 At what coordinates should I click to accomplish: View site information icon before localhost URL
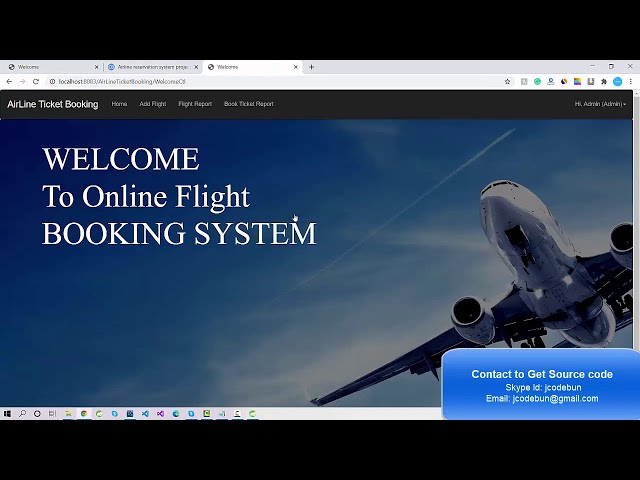pos(52,82)
